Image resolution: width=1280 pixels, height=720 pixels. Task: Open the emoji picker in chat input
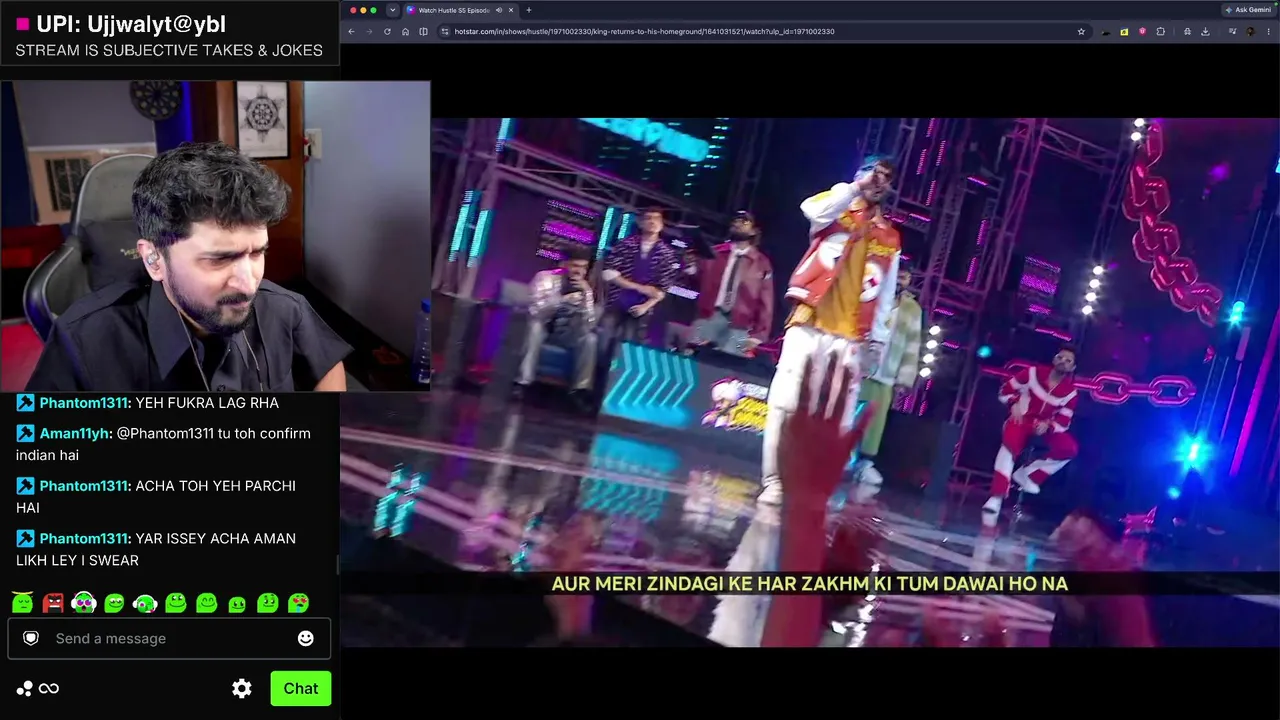[x=306, y=638]
